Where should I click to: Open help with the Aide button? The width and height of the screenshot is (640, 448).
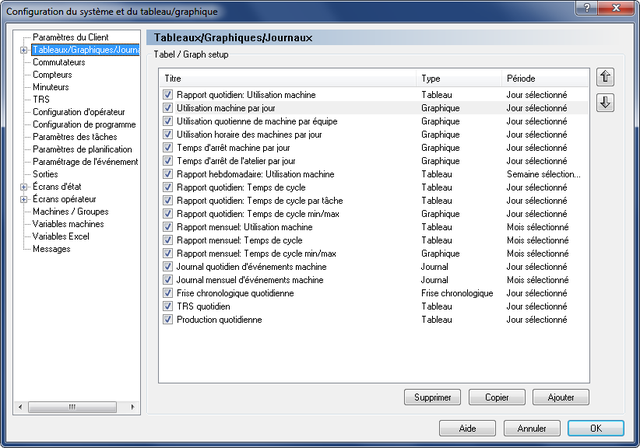point(467,428)
